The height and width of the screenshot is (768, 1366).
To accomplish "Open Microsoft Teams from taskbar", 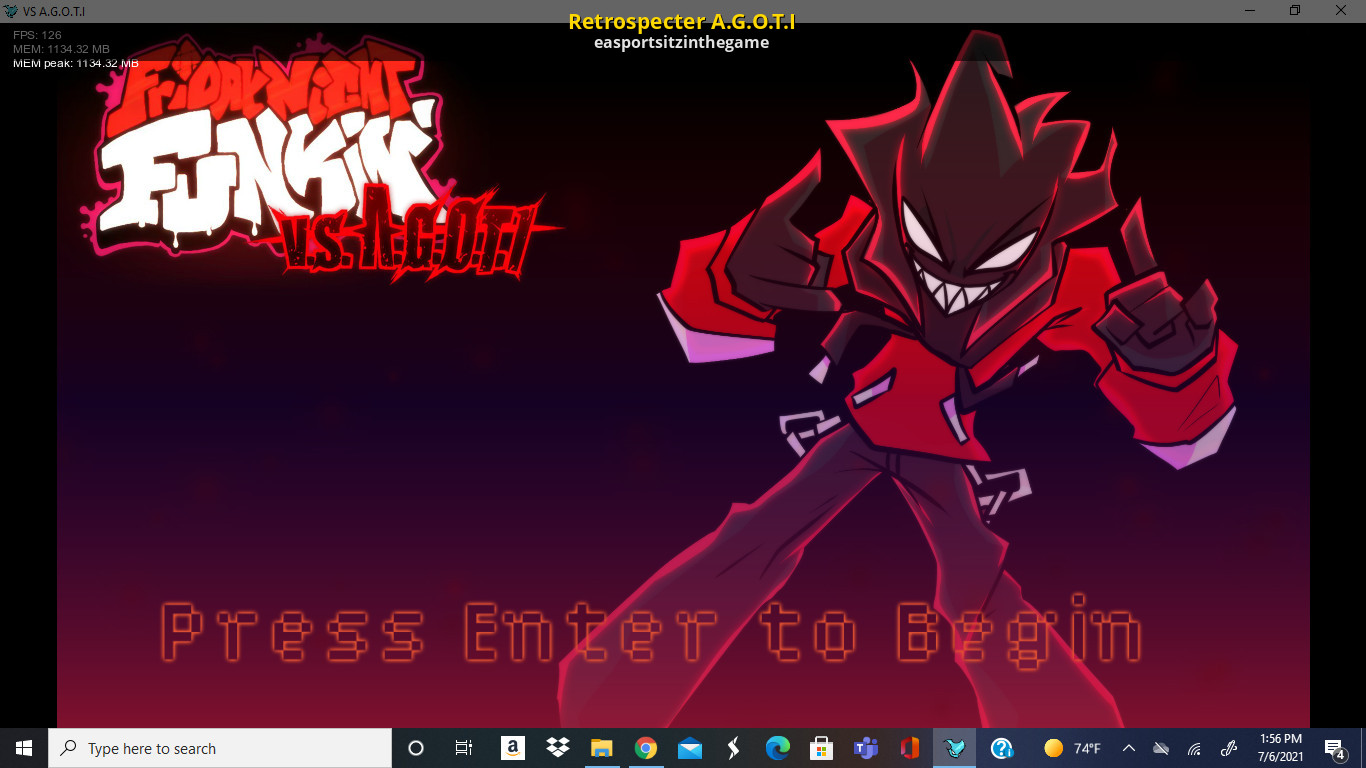I will 865,748.
